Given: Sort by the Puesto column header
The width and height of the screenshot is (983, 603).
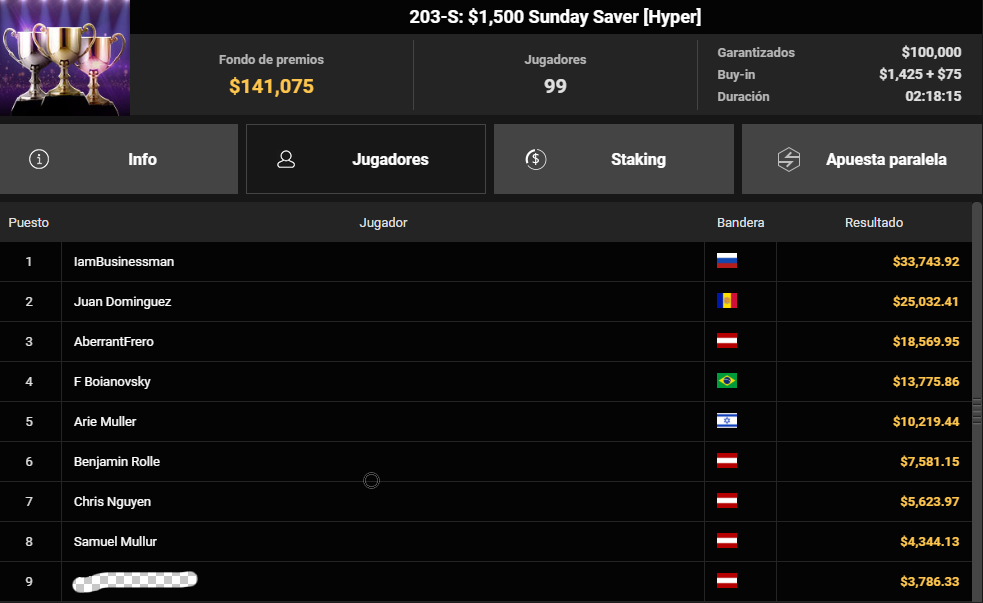Looking at the screenshot, I should [x=29, y=222].
